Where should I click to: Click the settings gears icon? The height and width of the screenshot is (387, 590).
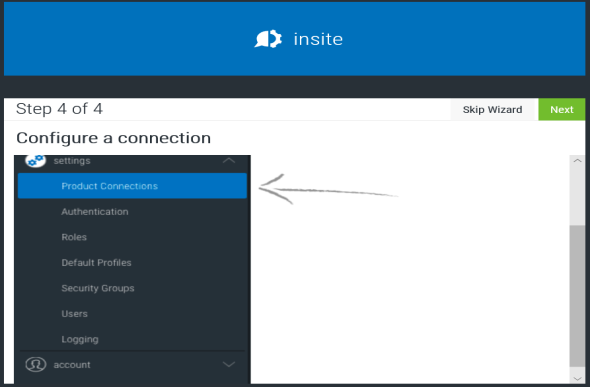pos(36,161)
